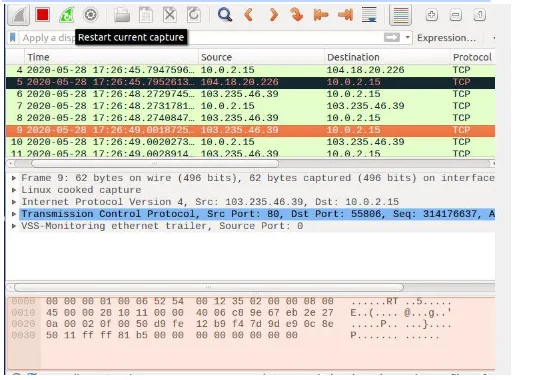The width and height of the screenshot is (539, 380).
Task: Close this capture file X icon
Action: [170, 15]
